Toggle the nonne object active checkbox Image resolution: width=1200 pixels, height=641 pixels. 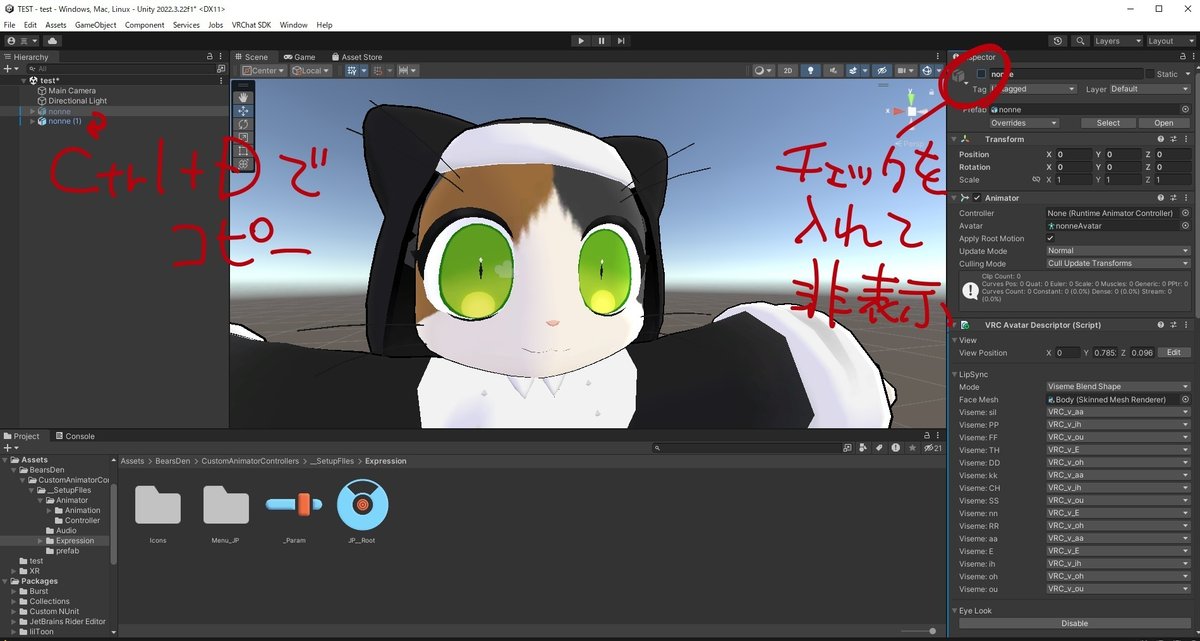[982, 74]
